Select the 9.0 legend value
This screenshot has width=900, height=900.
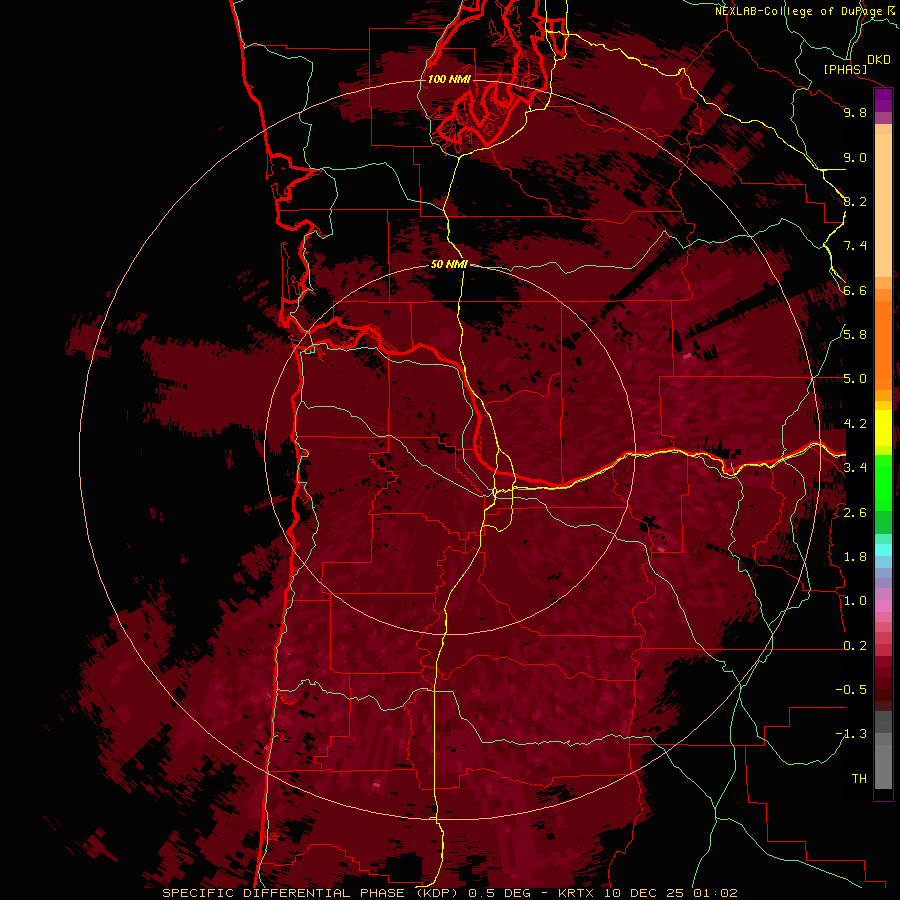click(x=855, y=157)
